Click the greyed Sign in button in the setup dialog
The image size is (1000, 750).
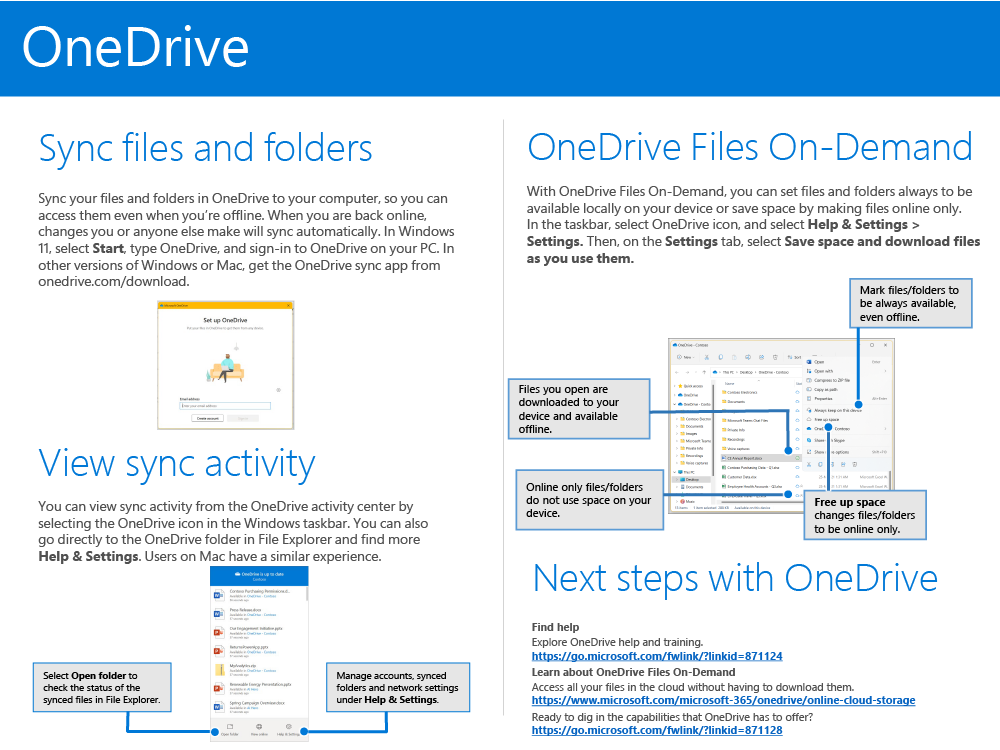point(243,418)
